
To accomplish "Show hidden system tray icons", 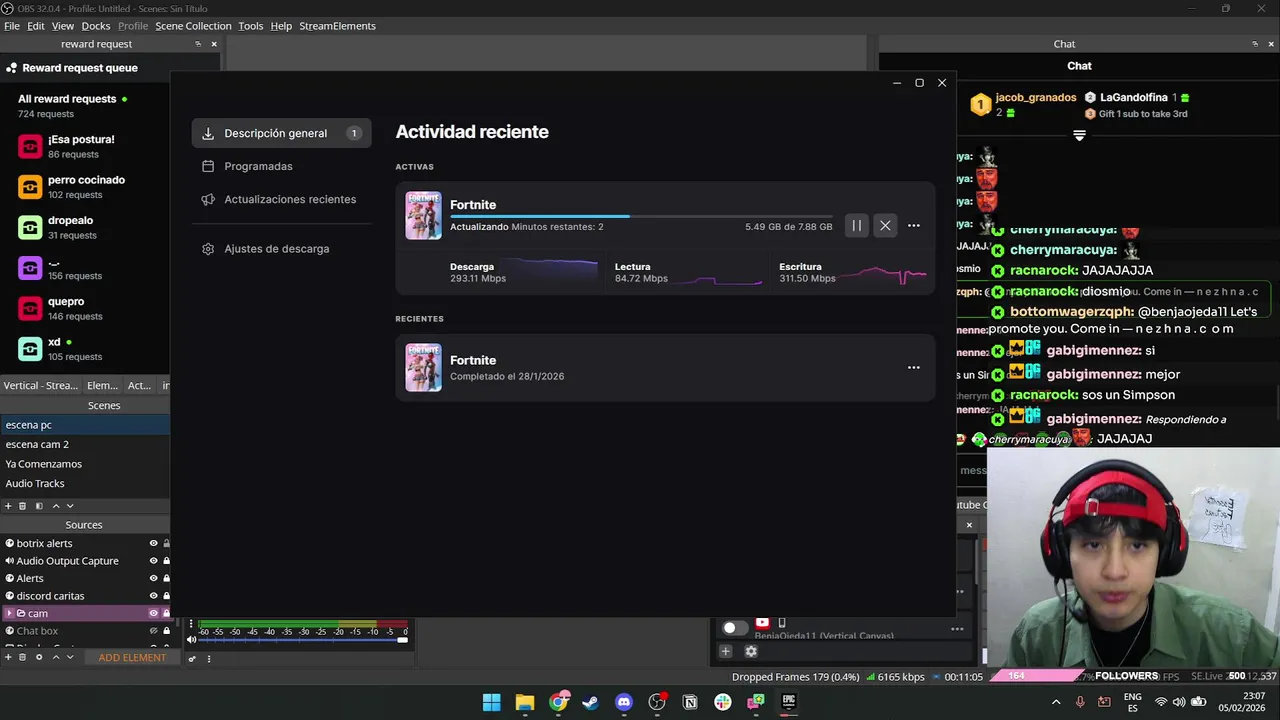I will (1056, 702).
